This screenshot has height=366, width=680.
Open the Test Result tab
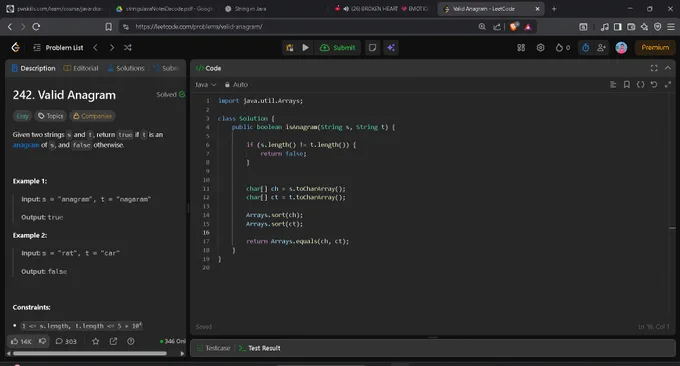pyautogui.click(x=259, y=348)
